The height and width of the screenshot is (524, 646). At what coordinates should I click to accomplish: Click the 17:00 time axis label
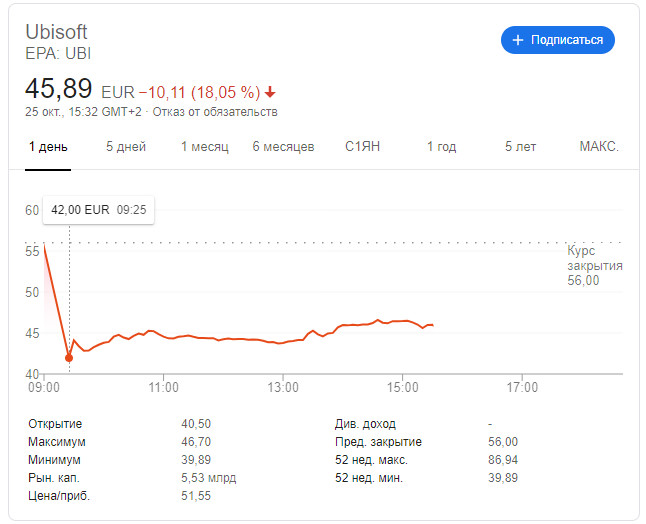(522, 388)
